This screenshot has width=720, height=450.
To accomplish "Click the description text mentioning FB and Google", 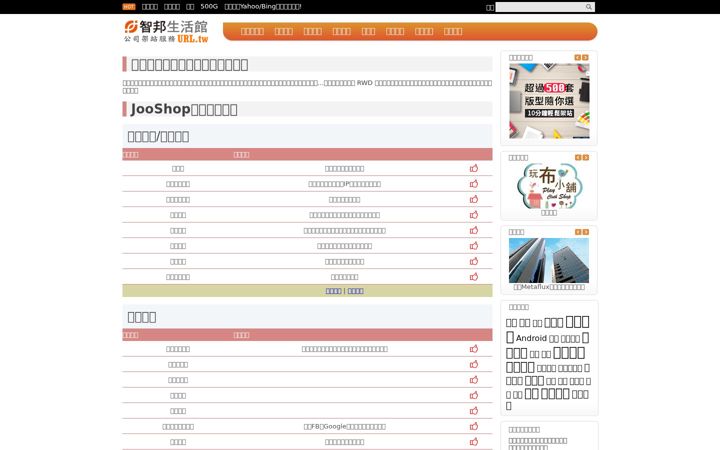I will [344, 427].
